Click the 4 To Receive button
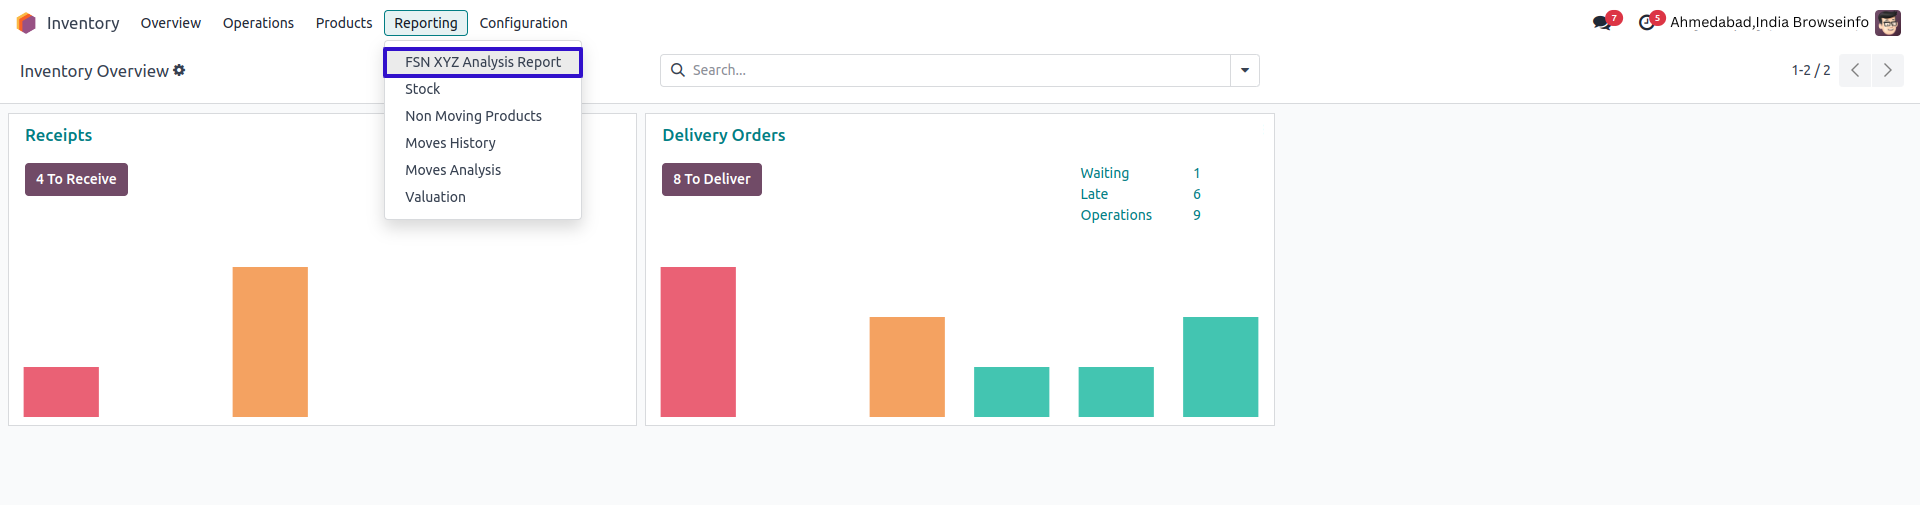 point(76,179)
